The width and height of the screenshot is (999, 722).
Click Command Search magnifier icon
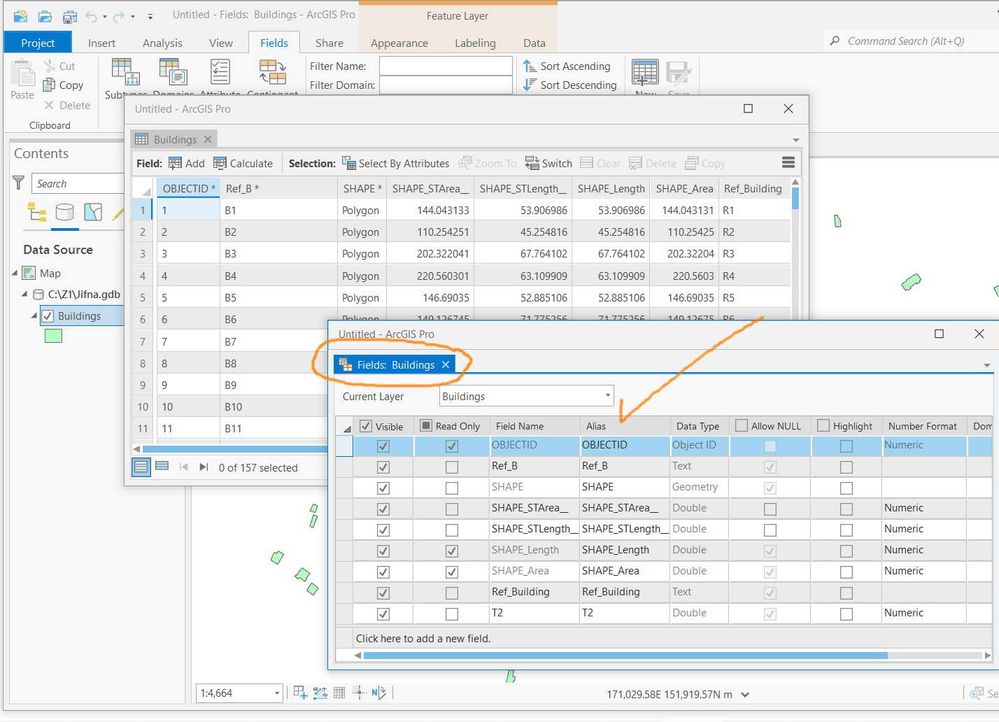[835, 41]
